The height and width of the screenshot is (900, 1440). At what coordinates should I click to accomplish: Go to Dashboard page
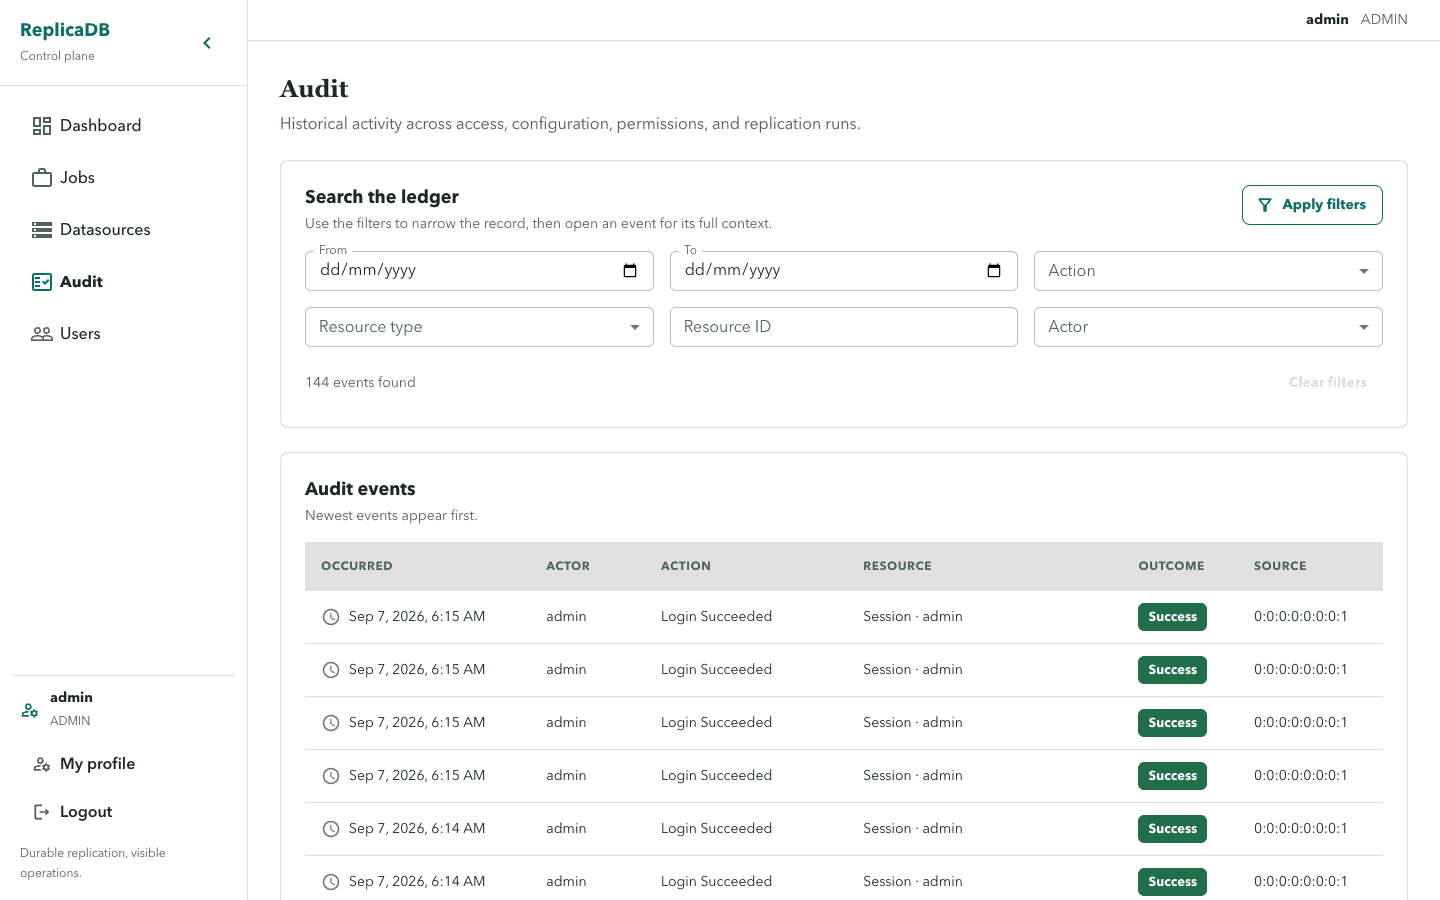click(x=124, y=126)
